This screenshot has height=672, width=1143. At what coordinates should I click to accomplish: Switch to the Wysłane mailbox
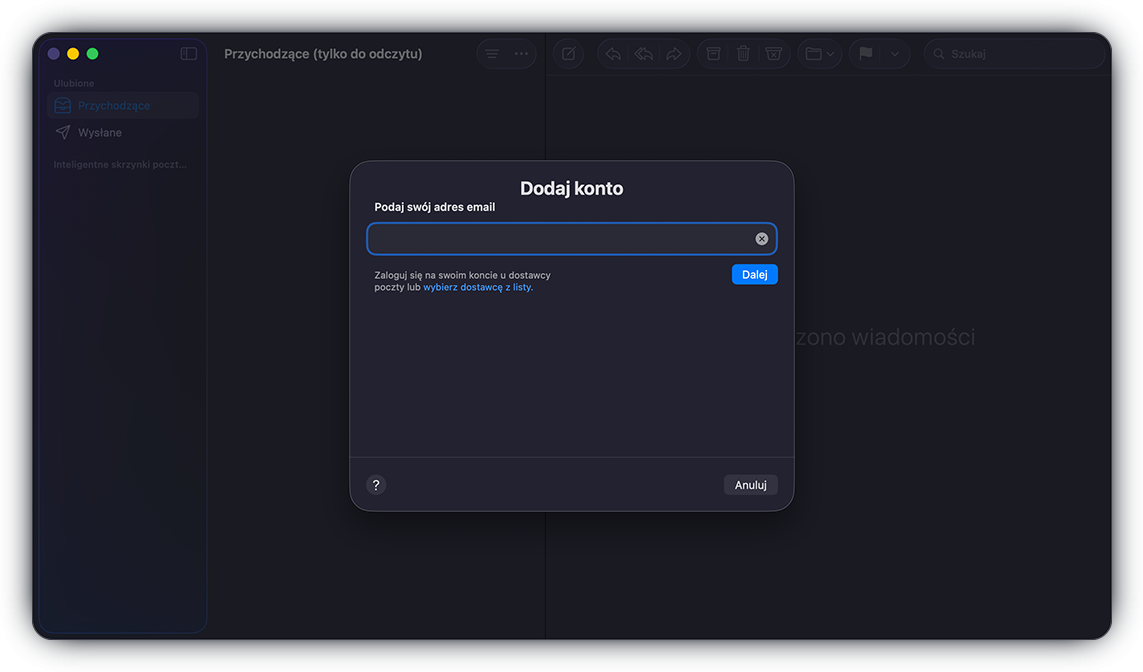click(101, 131)
